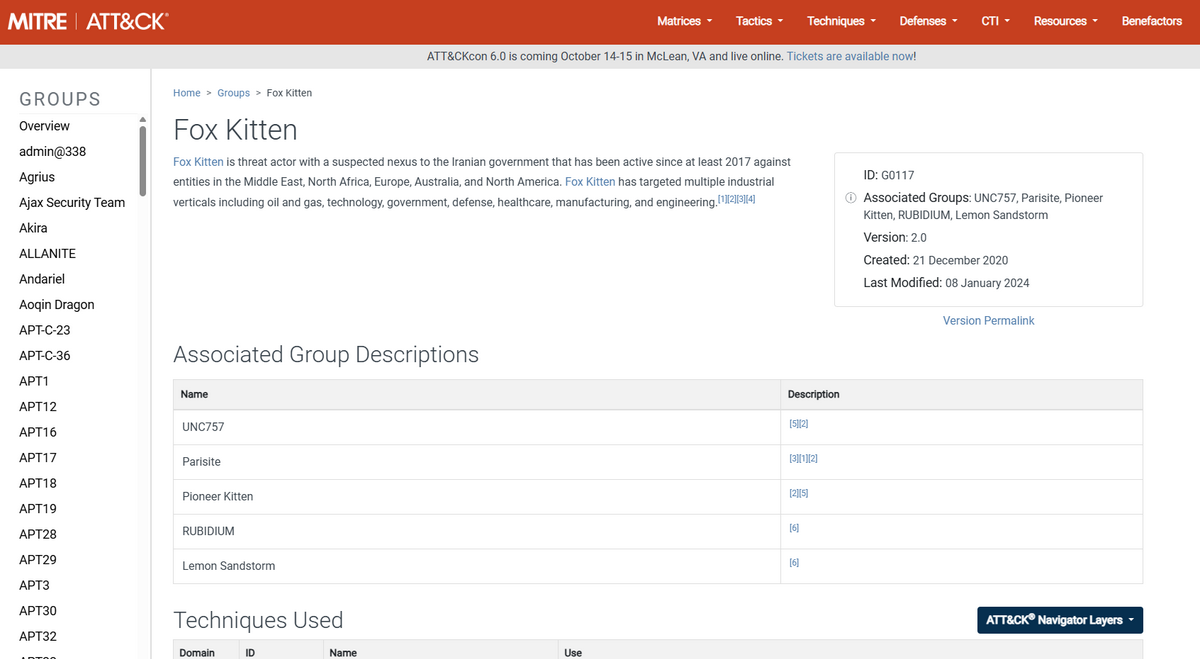Go to the Benefactors page

click(1152, 21)
